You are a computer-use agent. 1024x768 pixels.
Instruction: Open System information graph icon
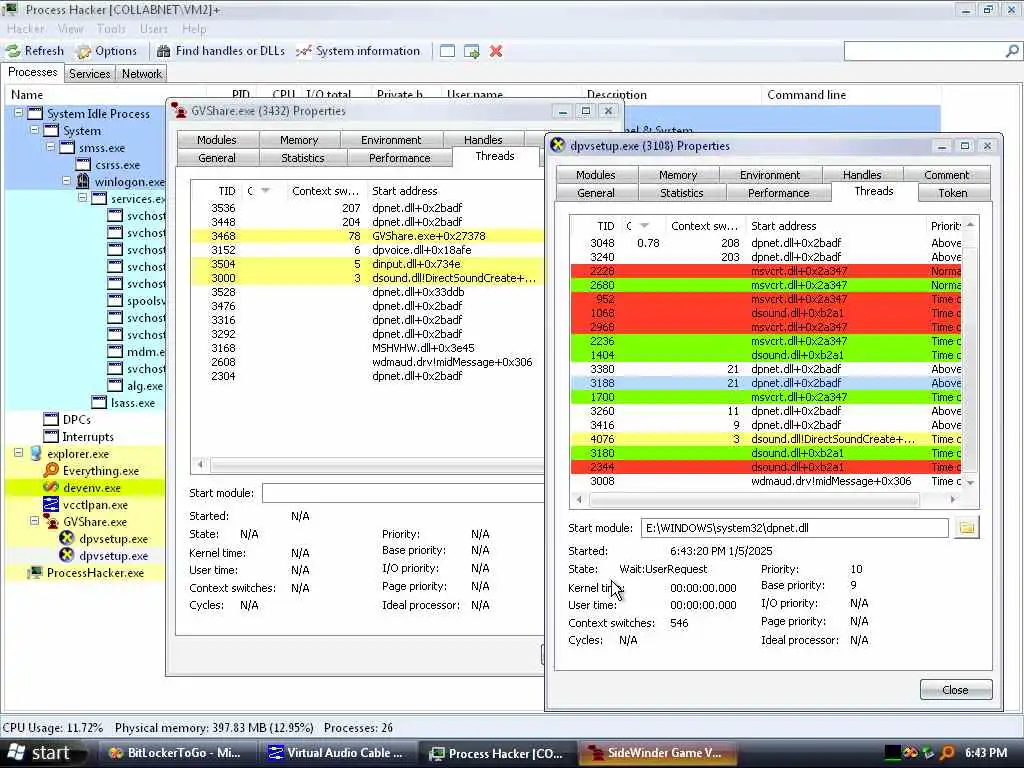[x=304, y=51]
